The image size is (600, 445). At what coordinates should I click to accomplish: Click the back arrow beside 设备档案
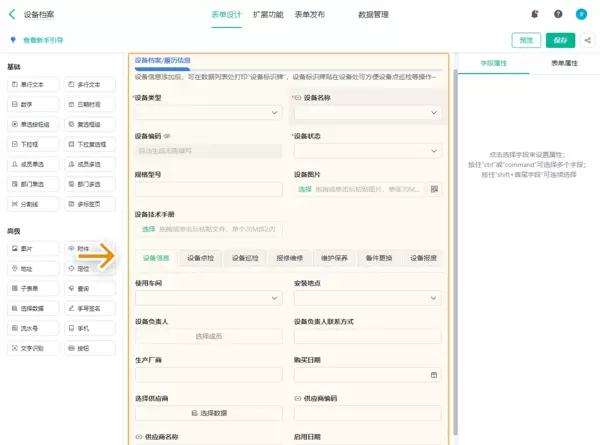coord(11,15)
